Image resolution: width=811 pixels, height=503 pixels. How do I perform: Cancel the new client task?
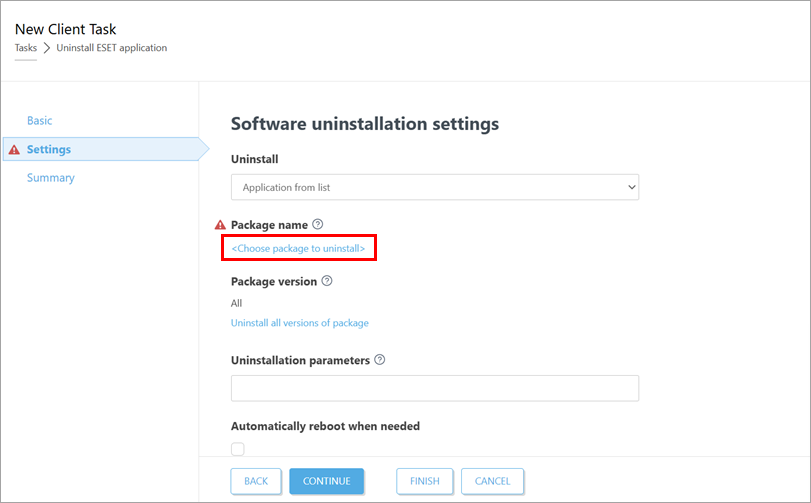tap(492, 481)
